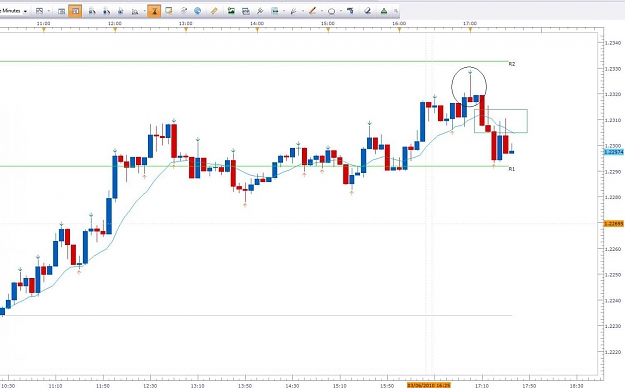
Task: Select the horizontal line level tool icon
Action: coord(275,11)
